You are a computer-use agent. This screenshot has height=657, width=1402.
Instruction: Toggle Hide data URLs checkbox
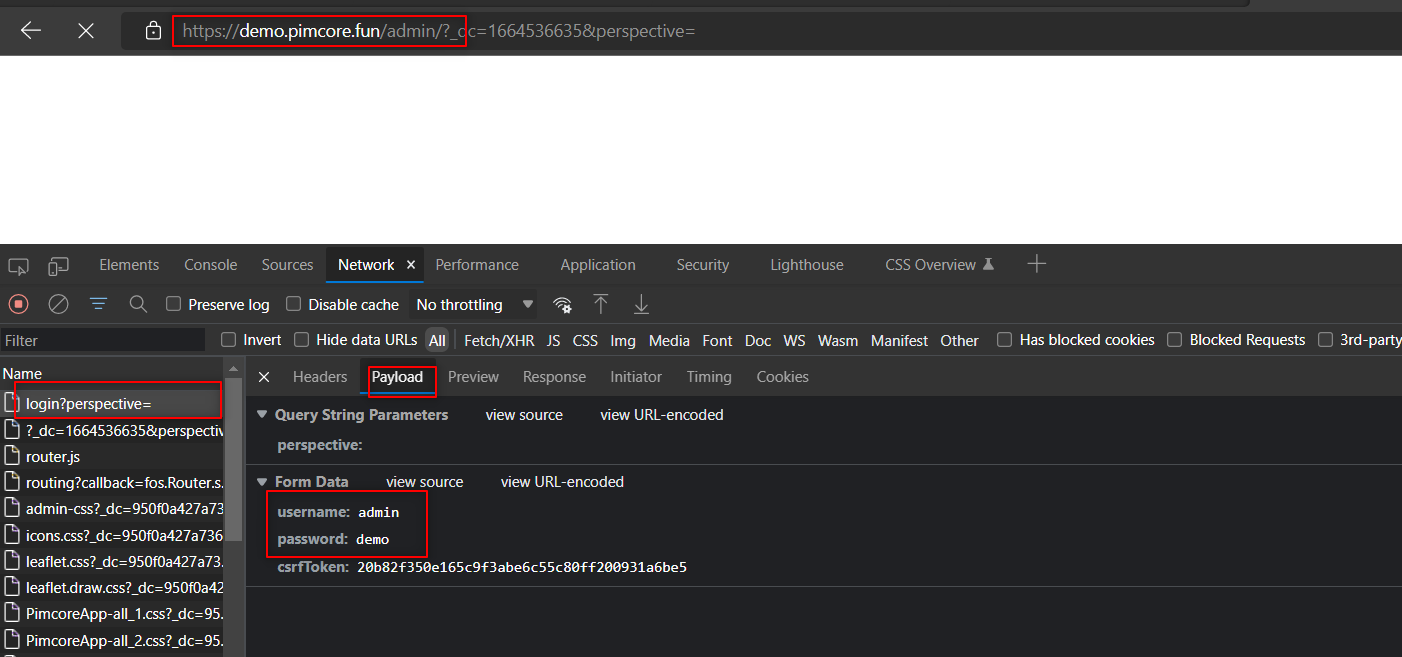coord(302,340)
